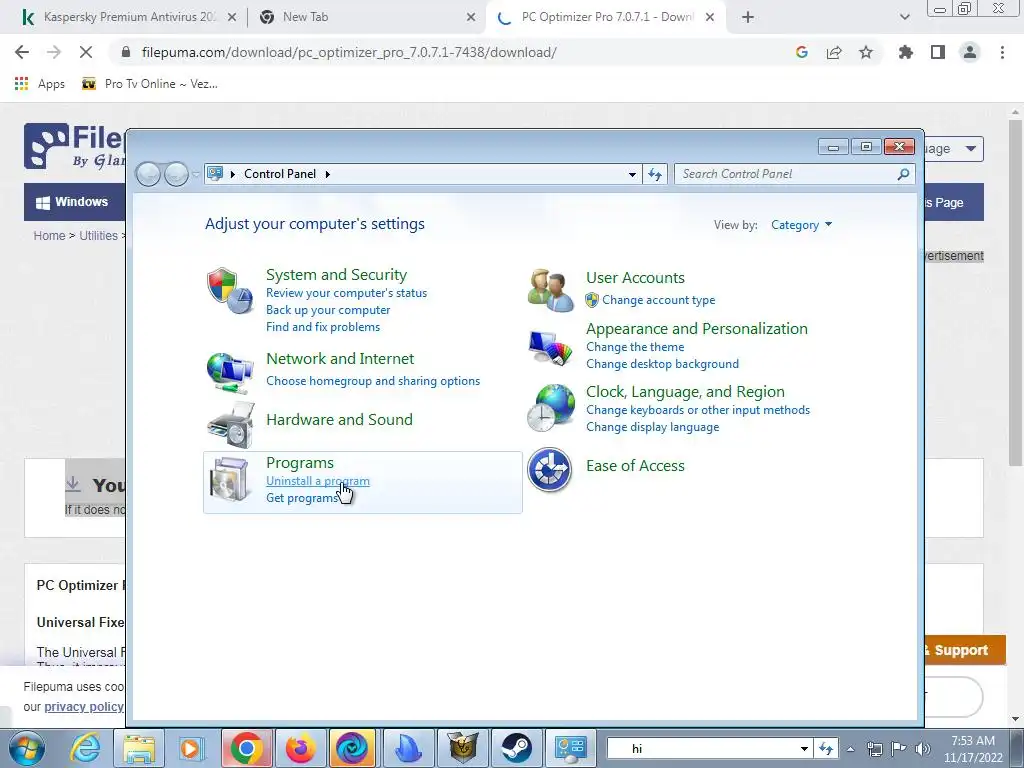The image size is (1024, 768).
Task: Click the Filepuma privacy policy link
Action: (84, 707)
